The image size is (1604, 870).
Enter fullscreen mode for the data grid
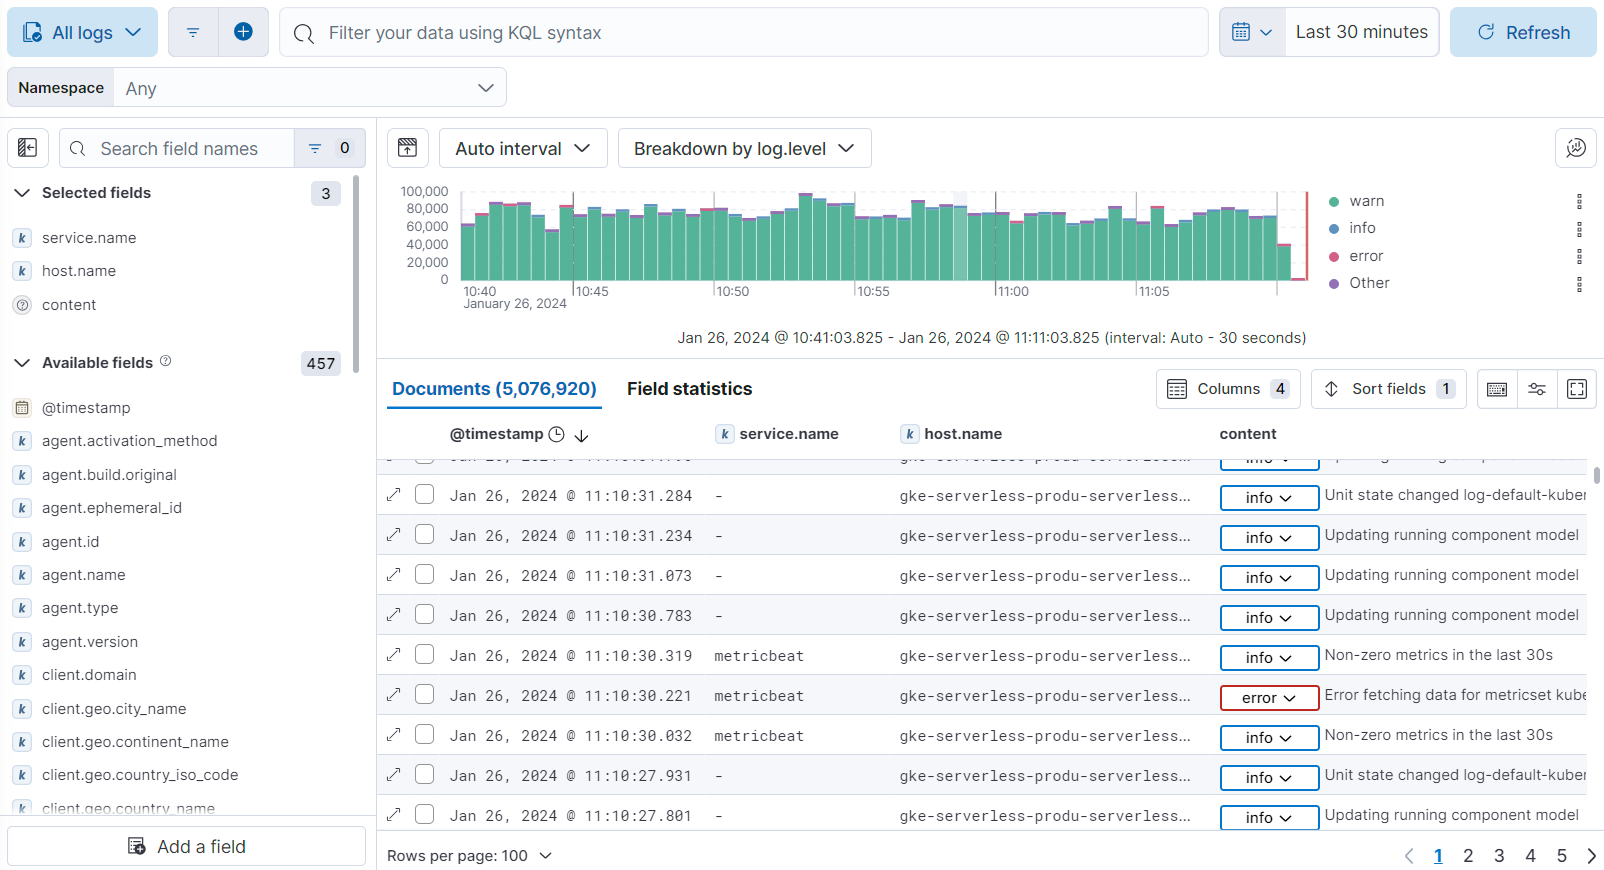pyautogui.click(x=1576, y=389)
